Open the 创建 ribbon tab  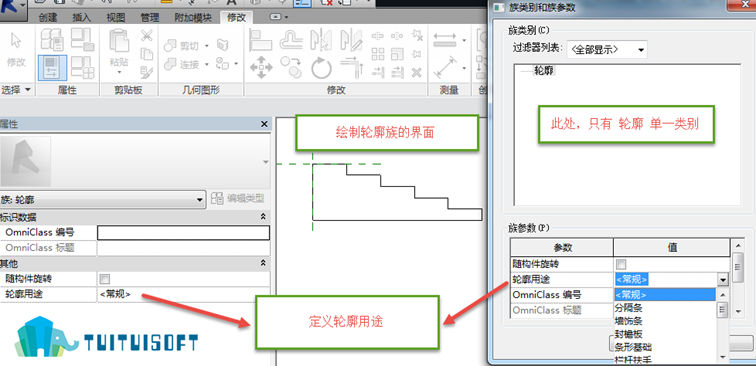48,18
